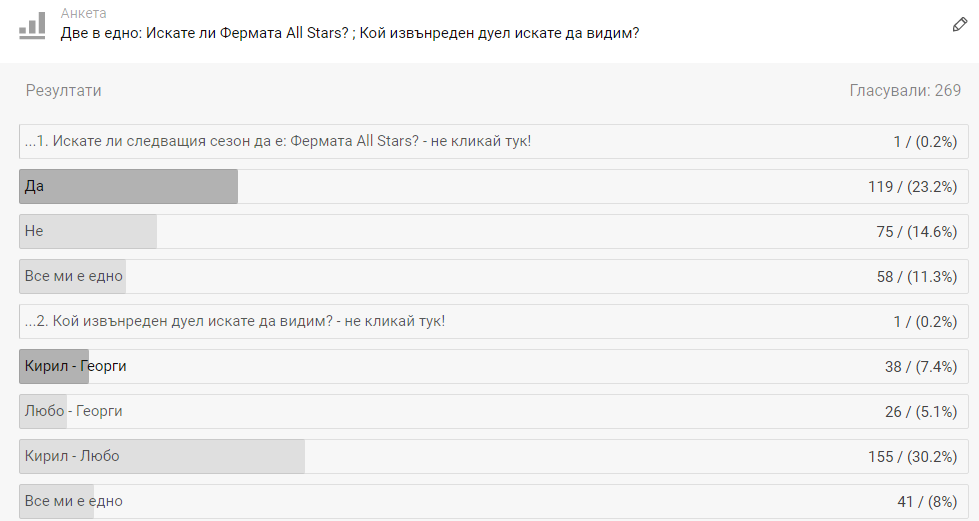Vote for 'Кирил - Любо' duel
979x521 pixels.
[494, 456]
